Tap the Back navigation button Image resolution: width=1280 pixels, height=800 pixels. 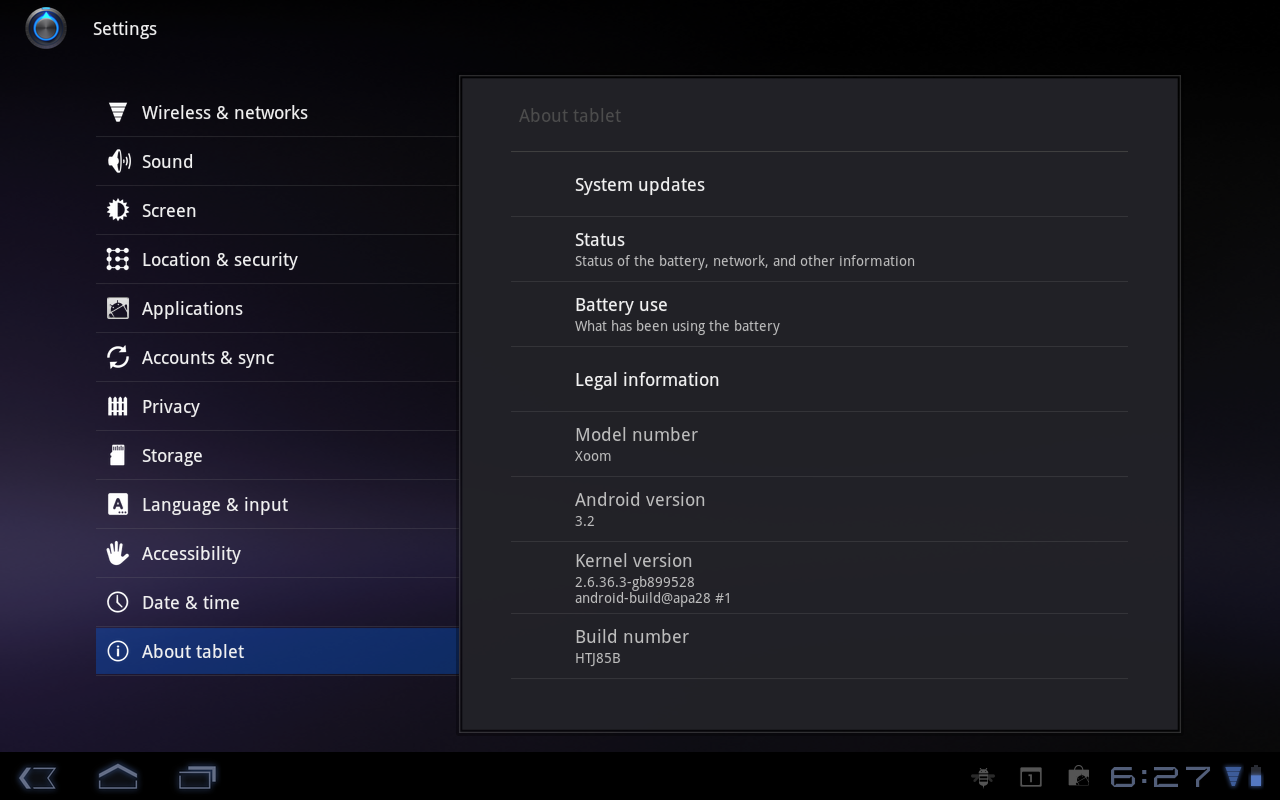(x=37, y=777)
